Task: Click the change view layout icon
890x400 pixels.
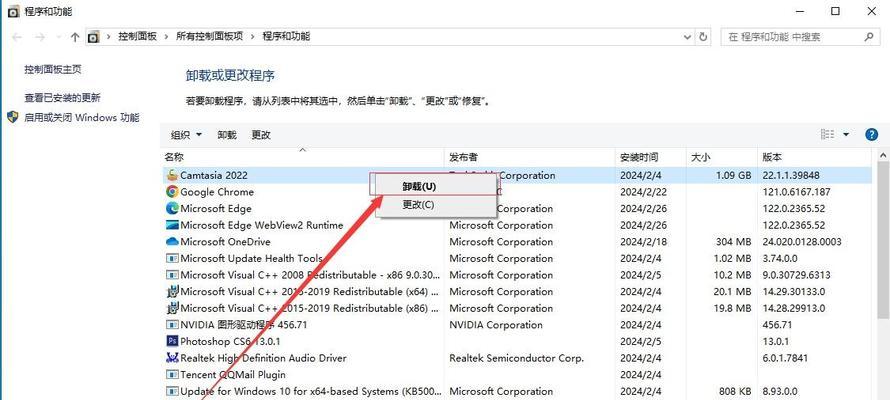Action: tap(828, 134)
